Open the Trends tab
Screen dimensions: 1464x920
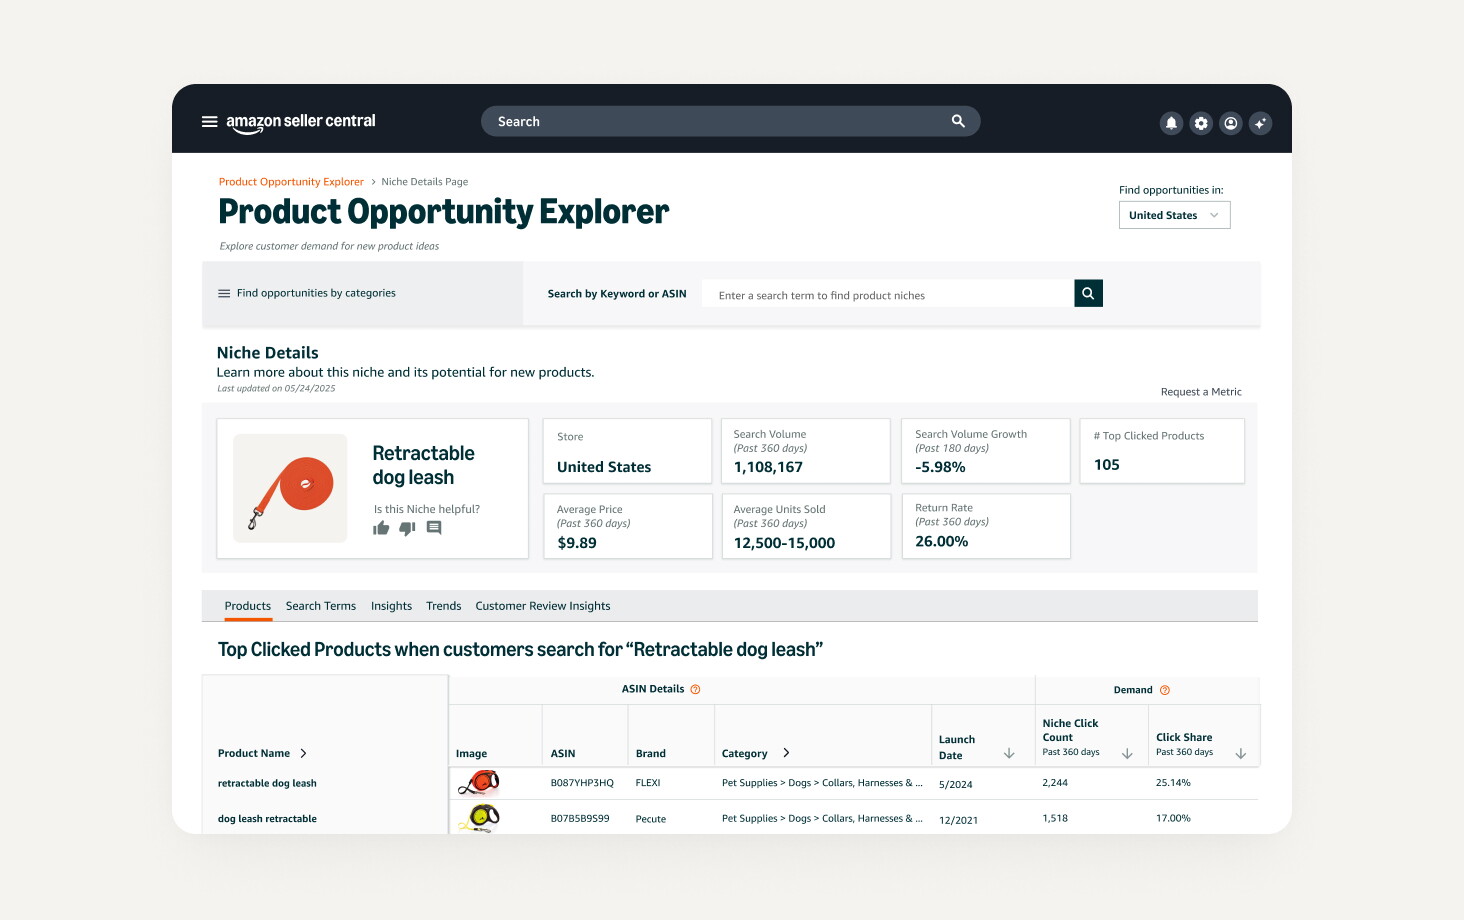coord(444,606)
